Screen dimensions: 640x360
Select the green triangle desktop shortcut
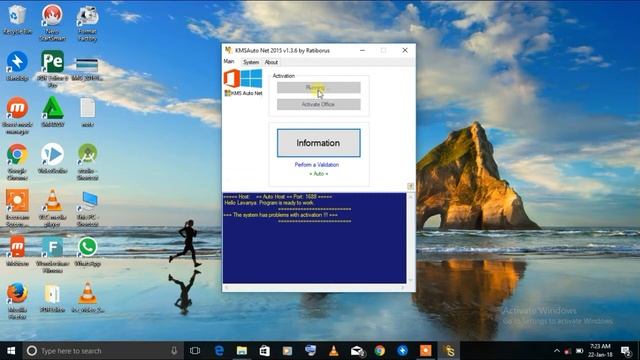click(52, 111)
